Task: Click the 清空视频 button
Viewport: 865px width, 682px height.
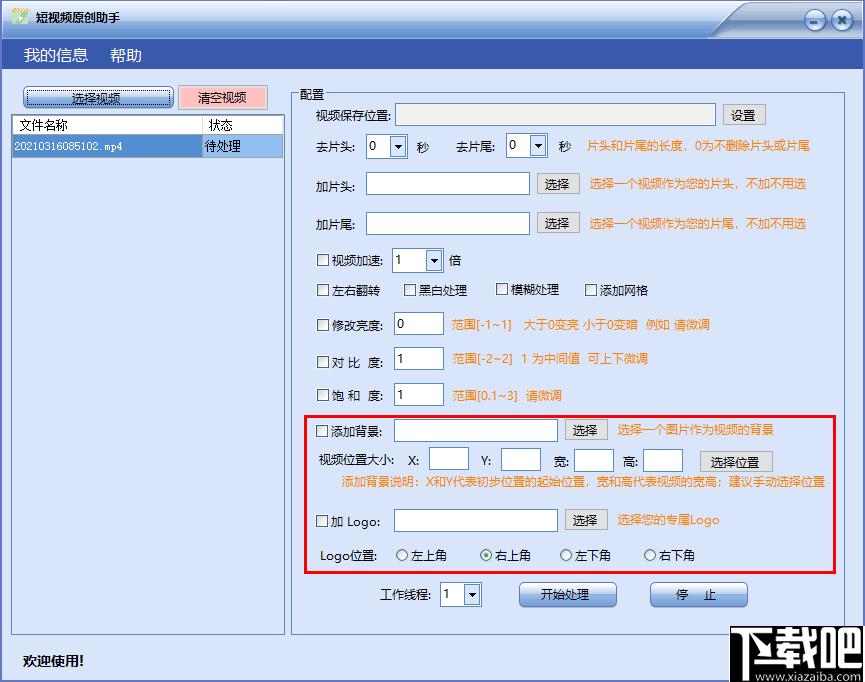Action: coord(223,98)
